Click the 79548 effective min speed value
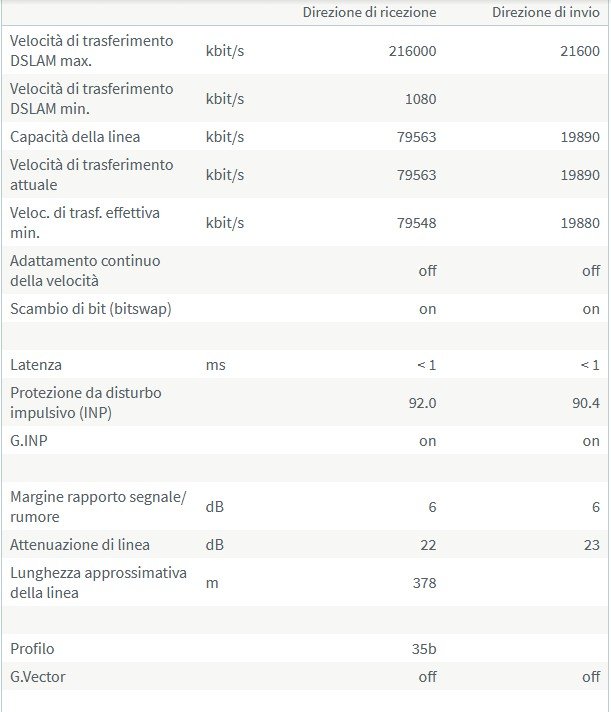 click(416, 223)
